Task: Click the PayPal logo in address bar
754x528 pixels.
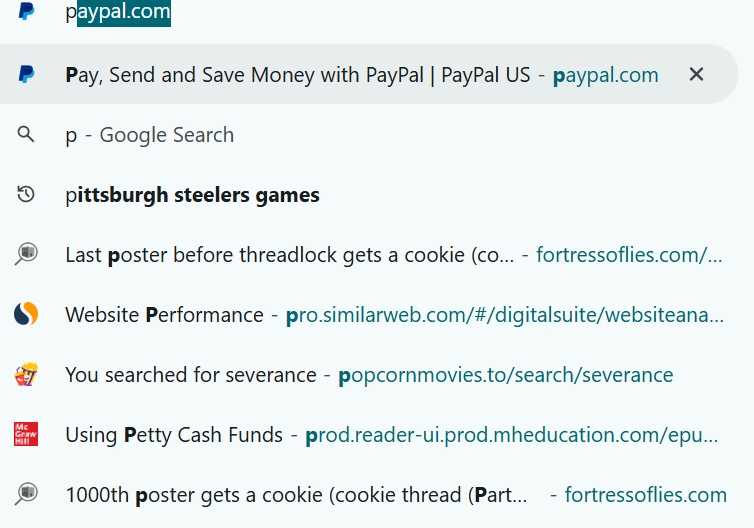Action: click(x=26, y=11)
